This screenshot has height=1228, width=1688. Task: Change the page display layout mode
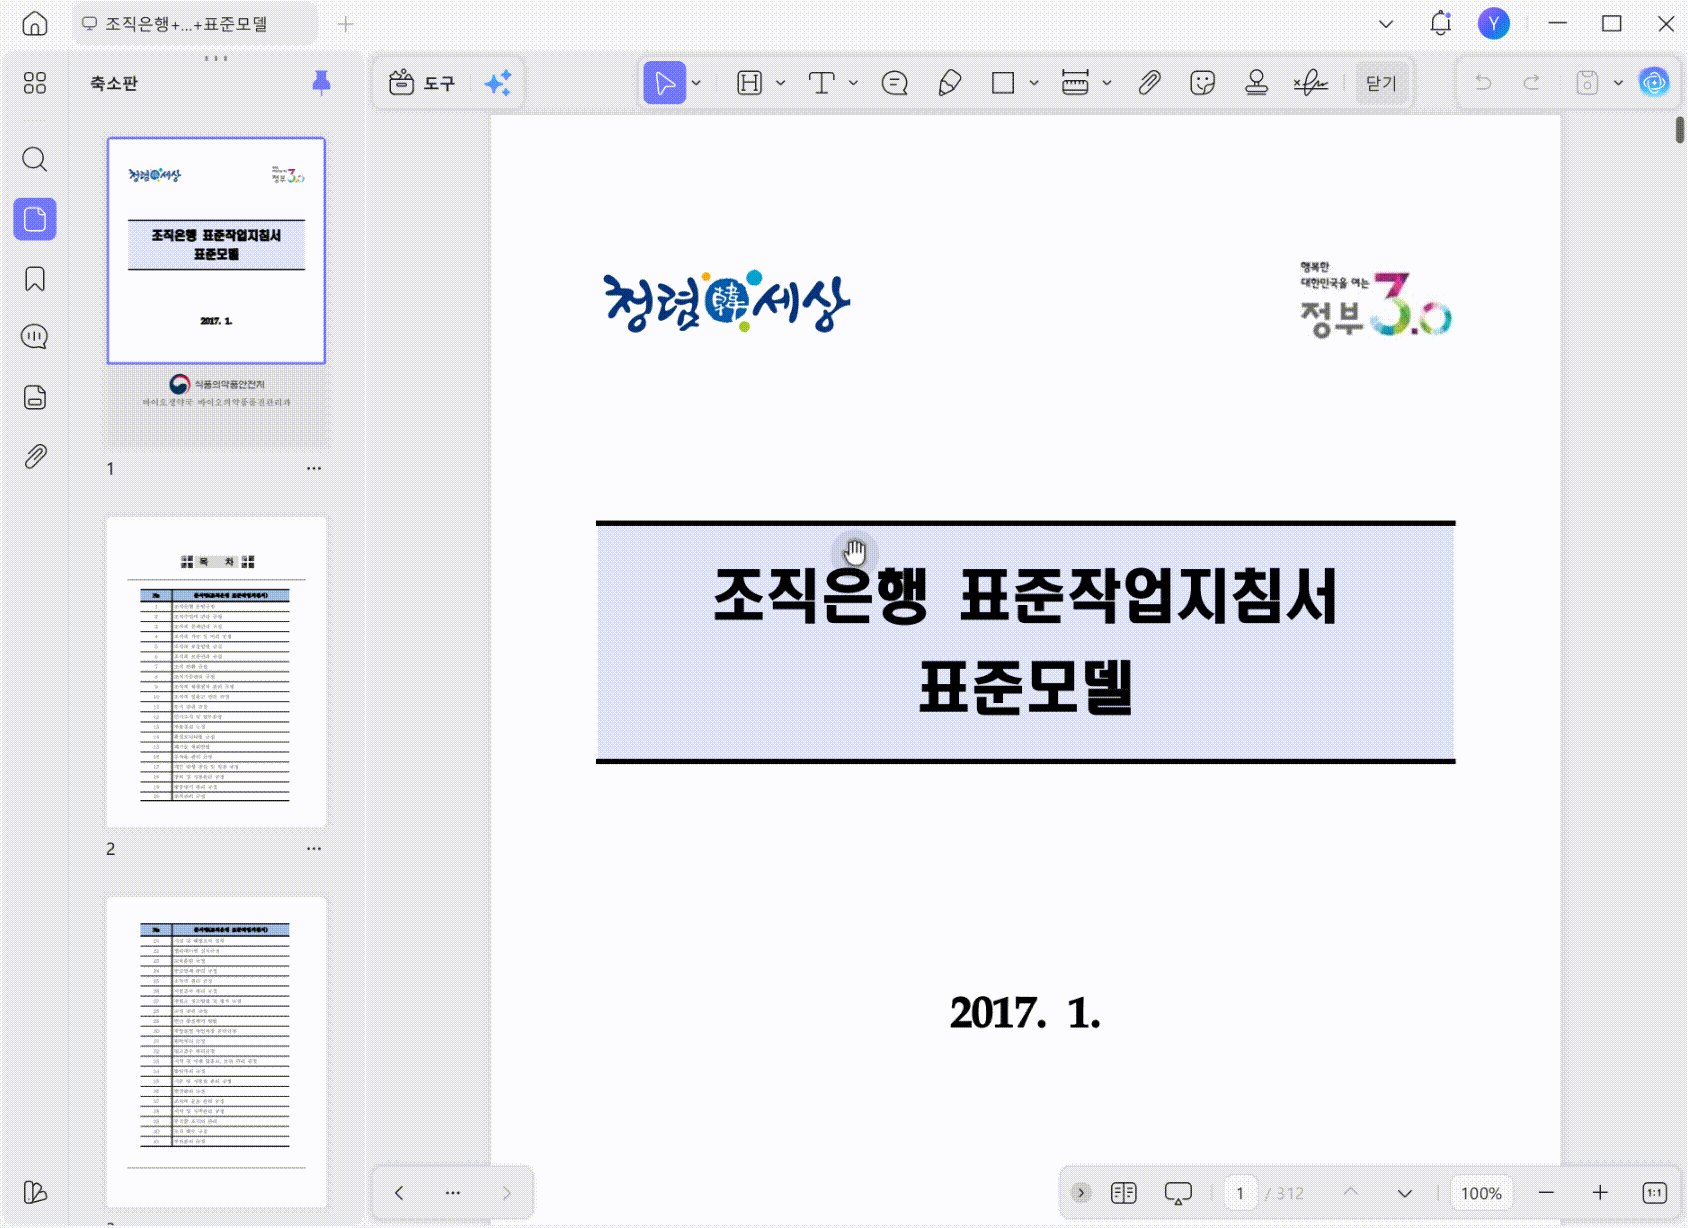click(1124, 1192)
